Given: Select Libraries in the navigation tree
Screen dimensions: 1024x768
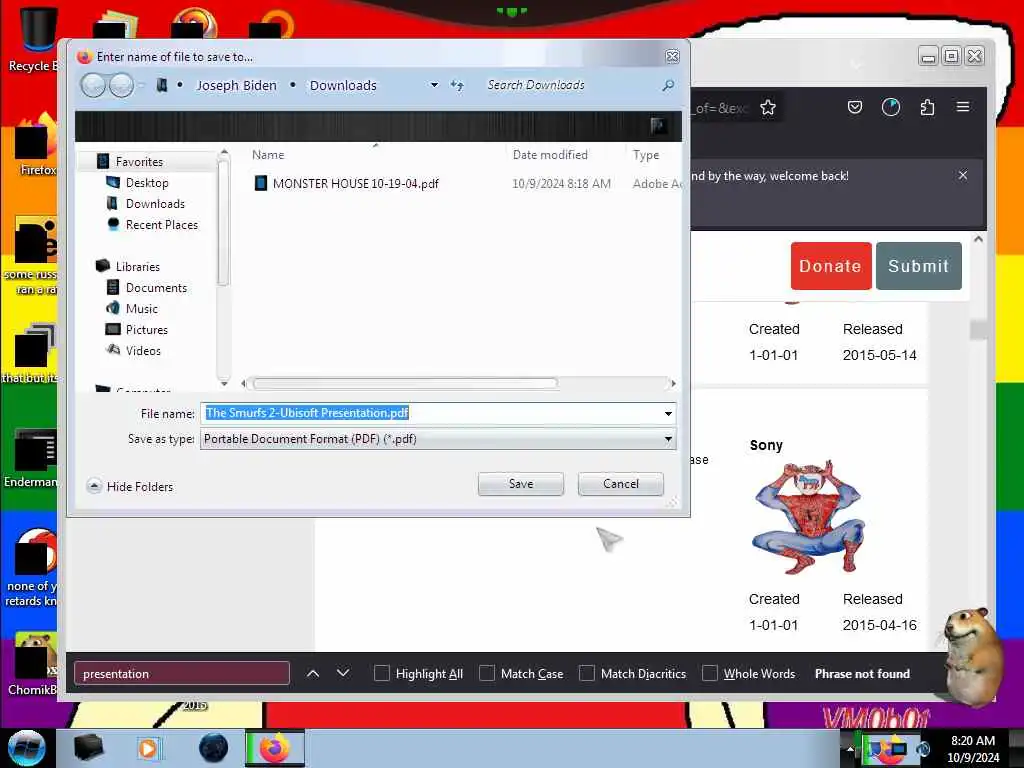Looking at the screenshot, I should pyautogui.click(x=137, y=266).
